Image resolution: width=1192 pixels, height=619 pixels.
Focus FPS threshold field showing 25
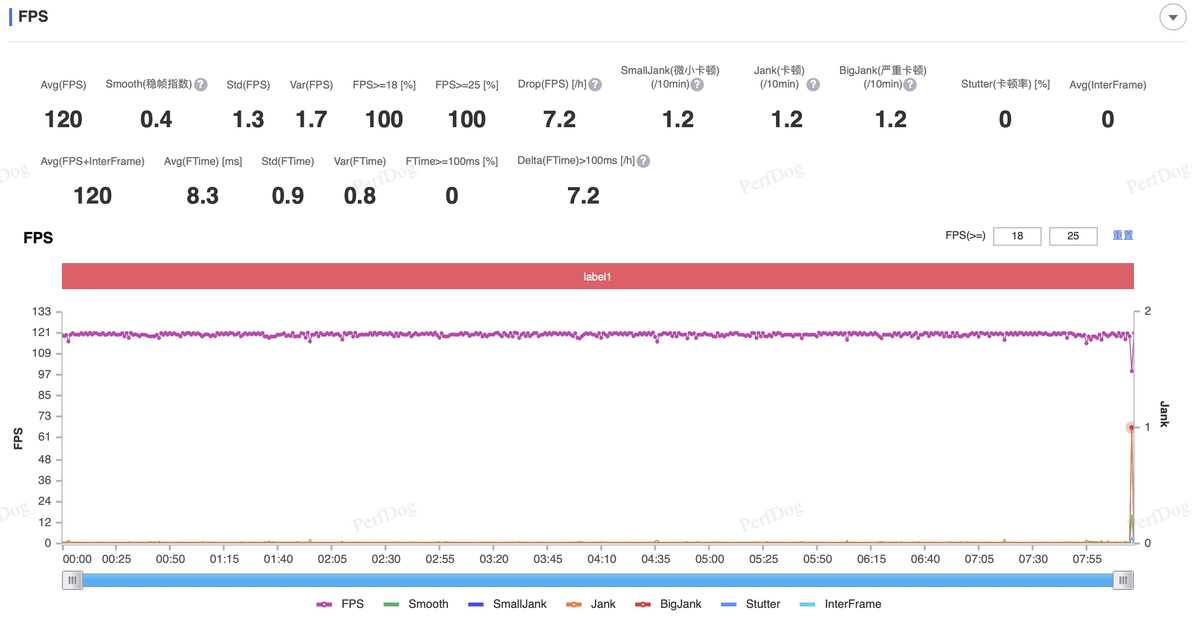pos(1073,236)
